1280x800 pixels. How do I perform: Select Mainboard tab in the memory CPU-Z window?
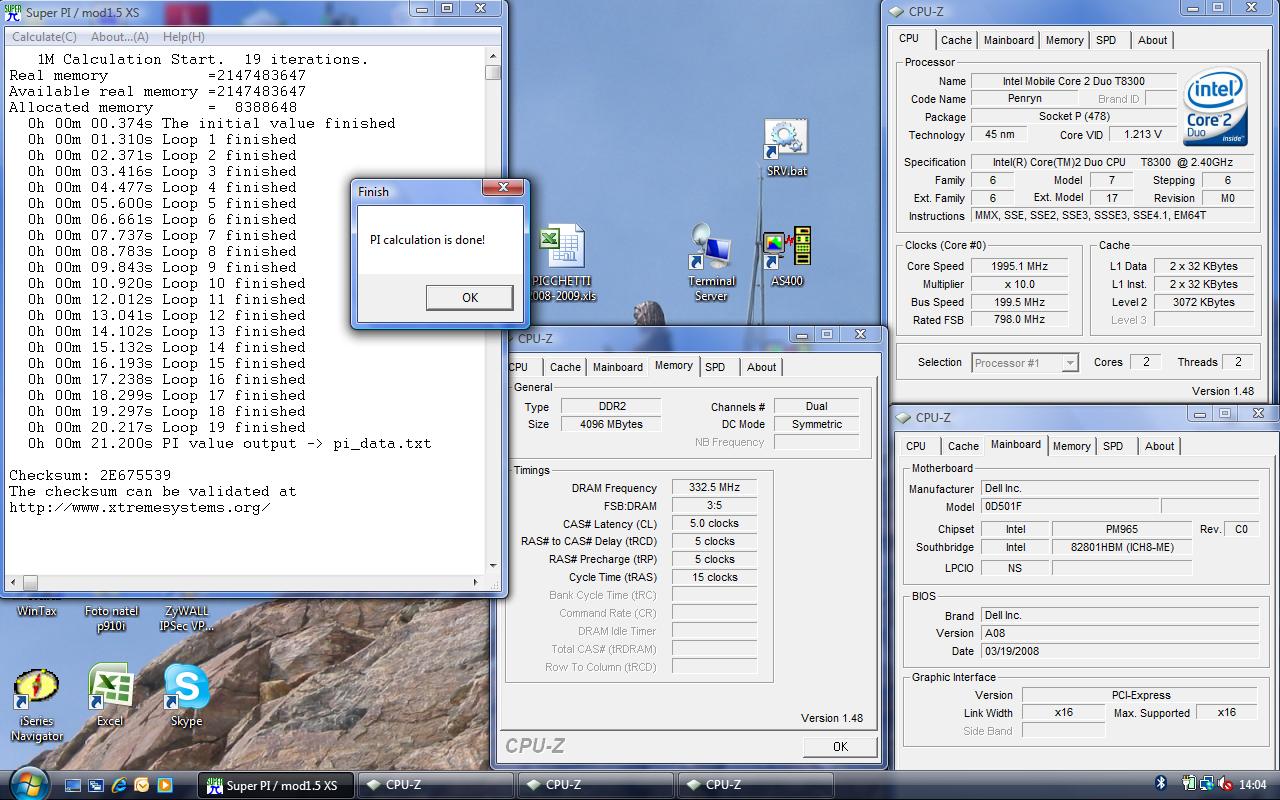[x=618, y=367]
